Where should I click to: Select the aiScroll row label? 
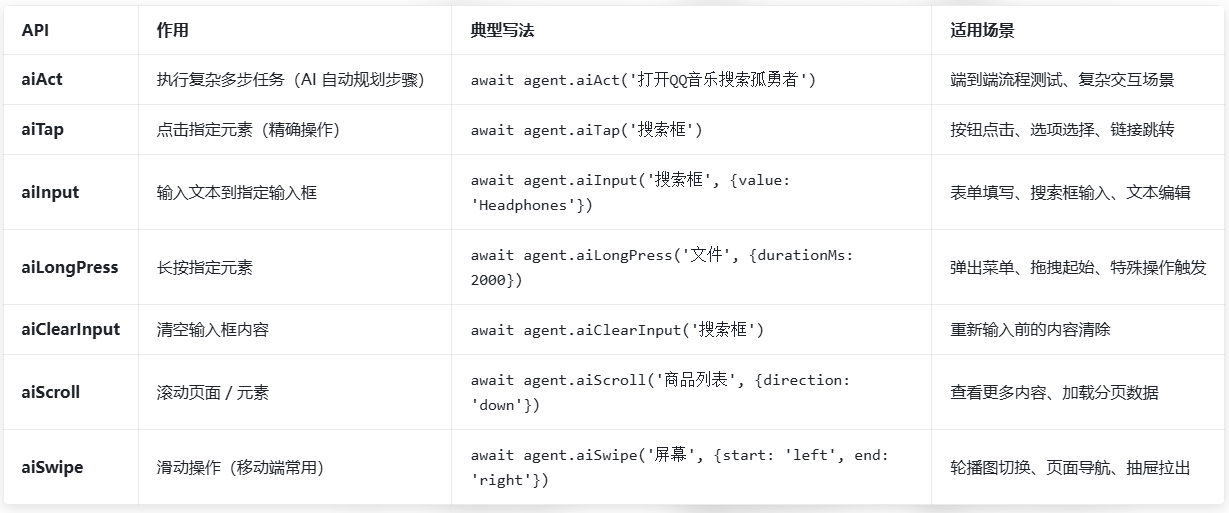(x=50, y=392)
